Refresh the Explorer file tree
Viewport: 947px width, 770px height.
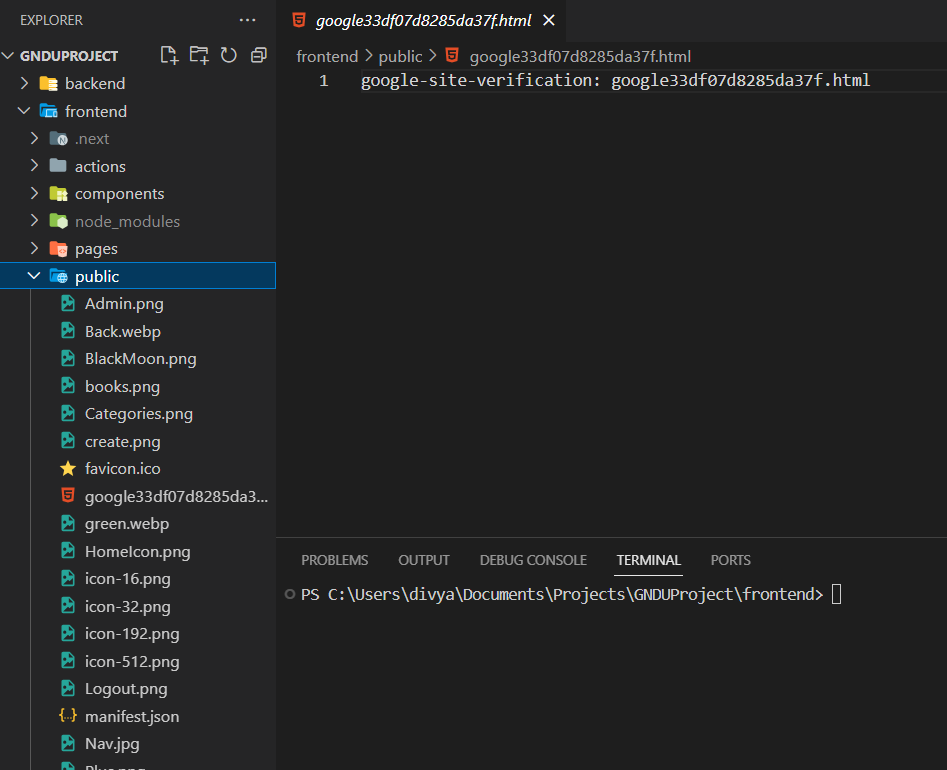point(229,55)
